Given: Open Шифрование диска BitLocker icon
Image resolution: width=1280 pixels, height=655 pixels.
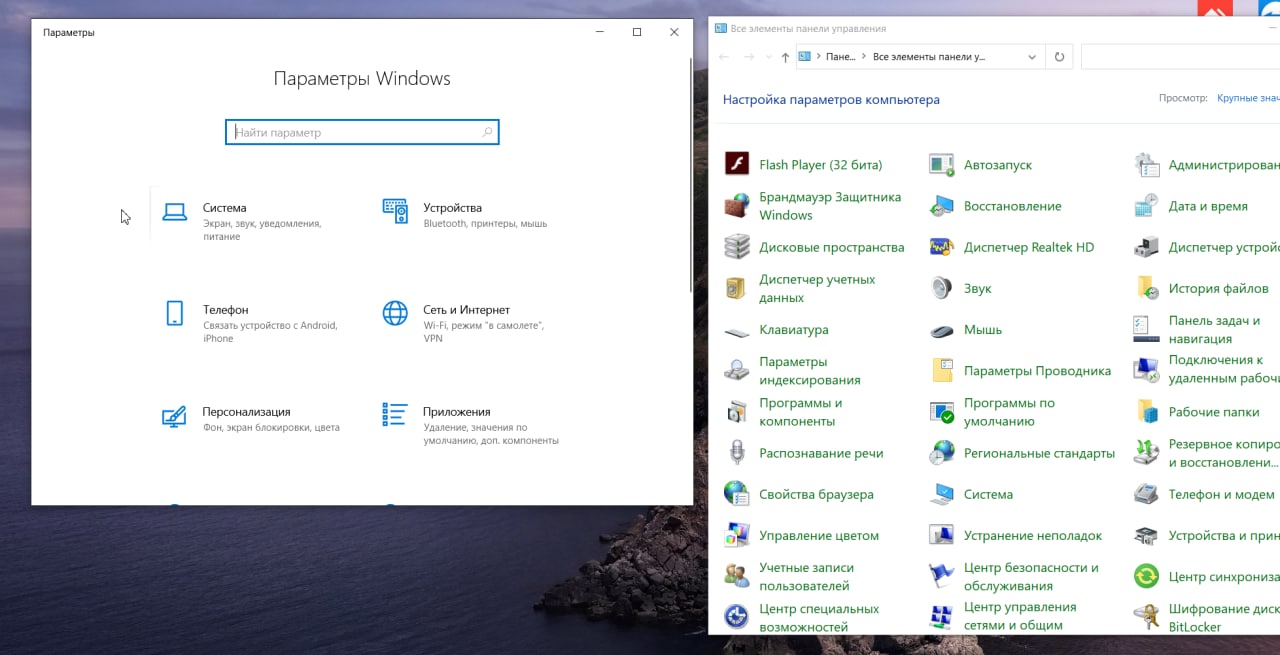Looking at the screenshot, I should click(x=1146, y=617).
